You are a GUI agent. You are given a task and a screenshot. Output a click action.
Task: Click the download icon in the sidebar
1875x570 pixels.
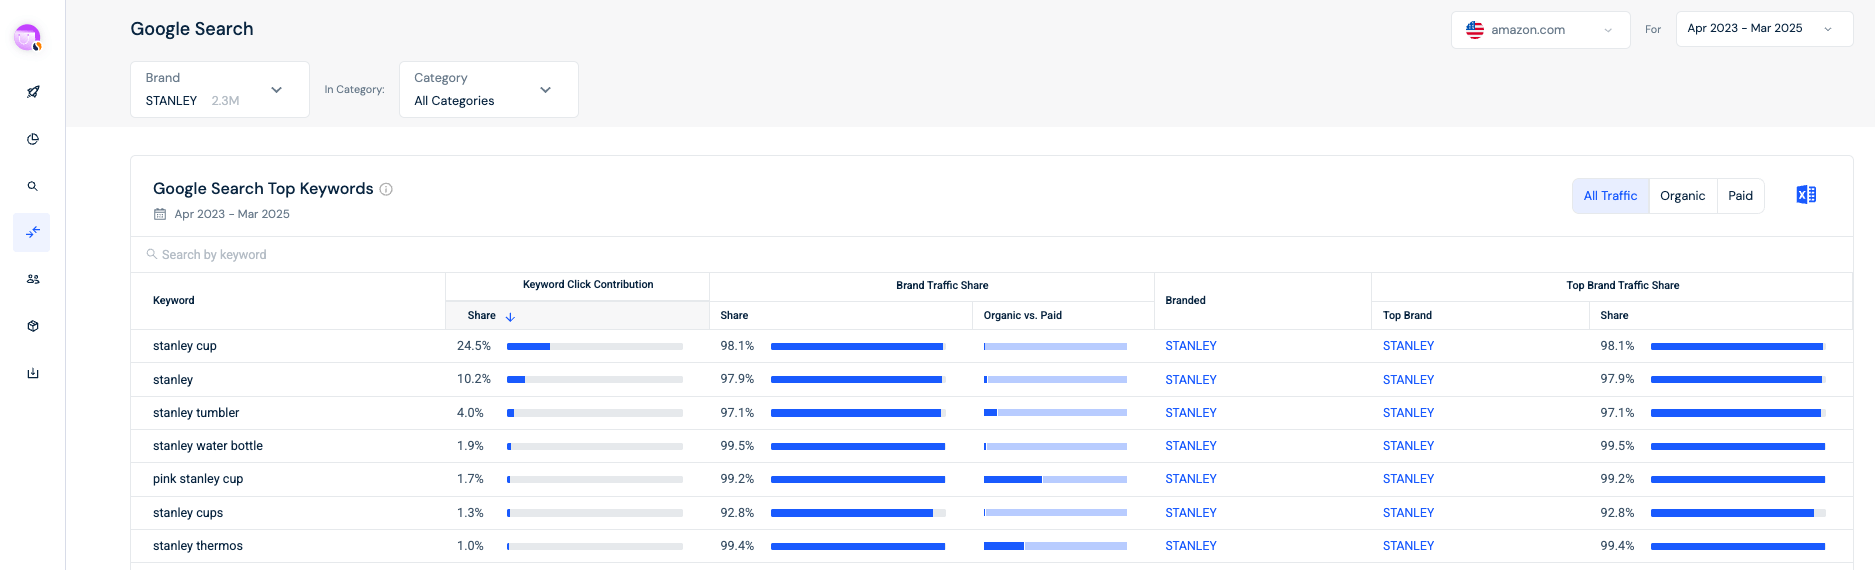coord(33,373)
